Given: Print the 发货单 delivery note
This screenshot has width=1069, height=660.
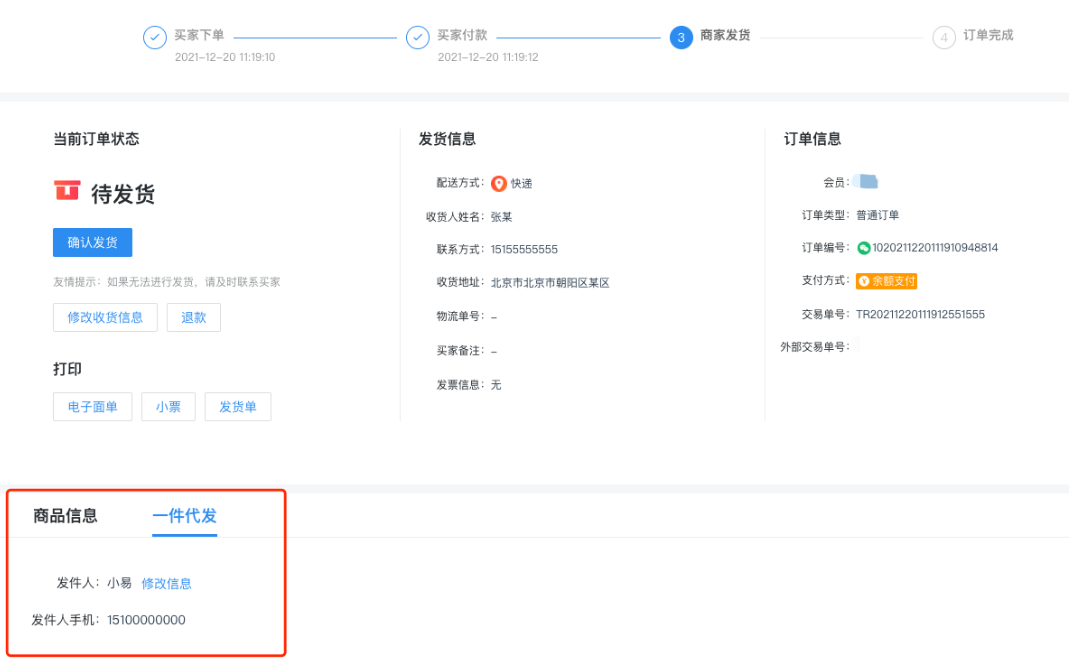Looking at the screenshot, I should tap(238, 407).
